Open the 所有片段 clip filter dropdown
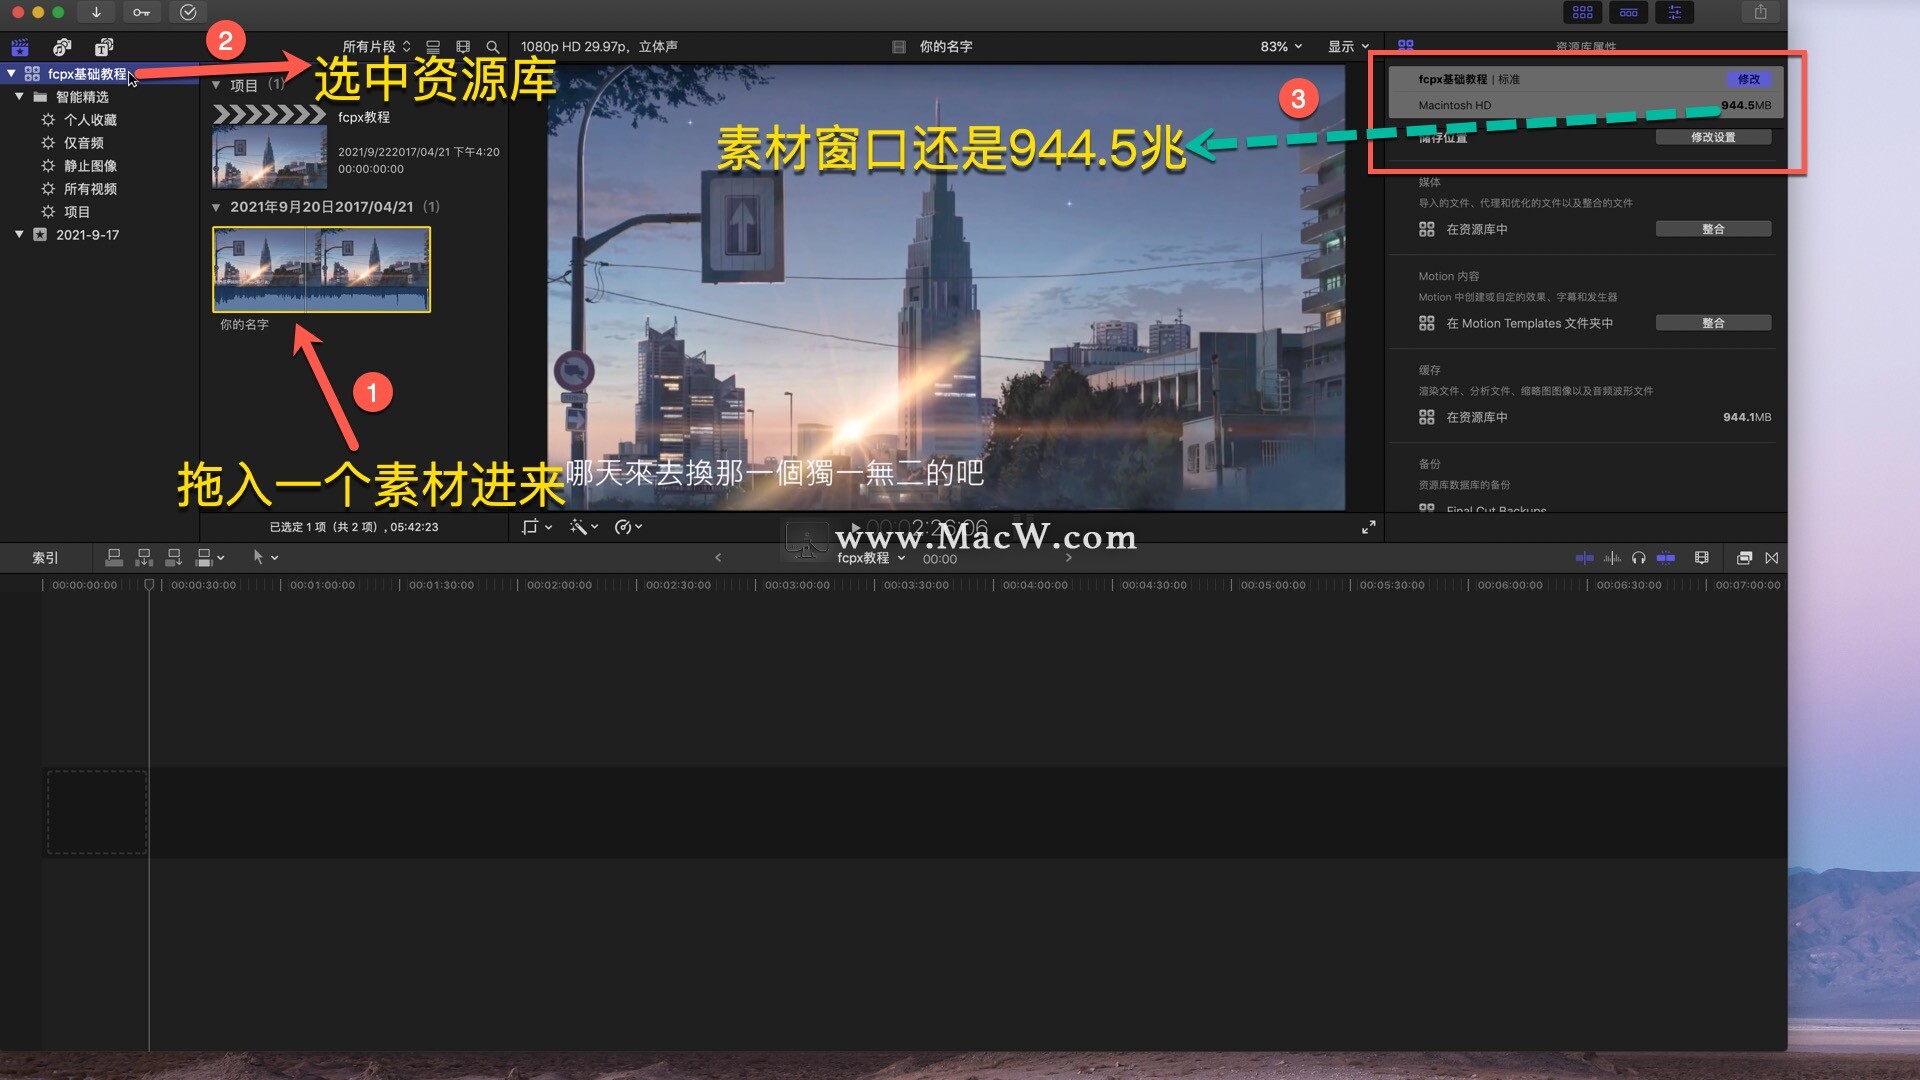The width and height of the screenshot is (1920, 1080). click(376, 47)
